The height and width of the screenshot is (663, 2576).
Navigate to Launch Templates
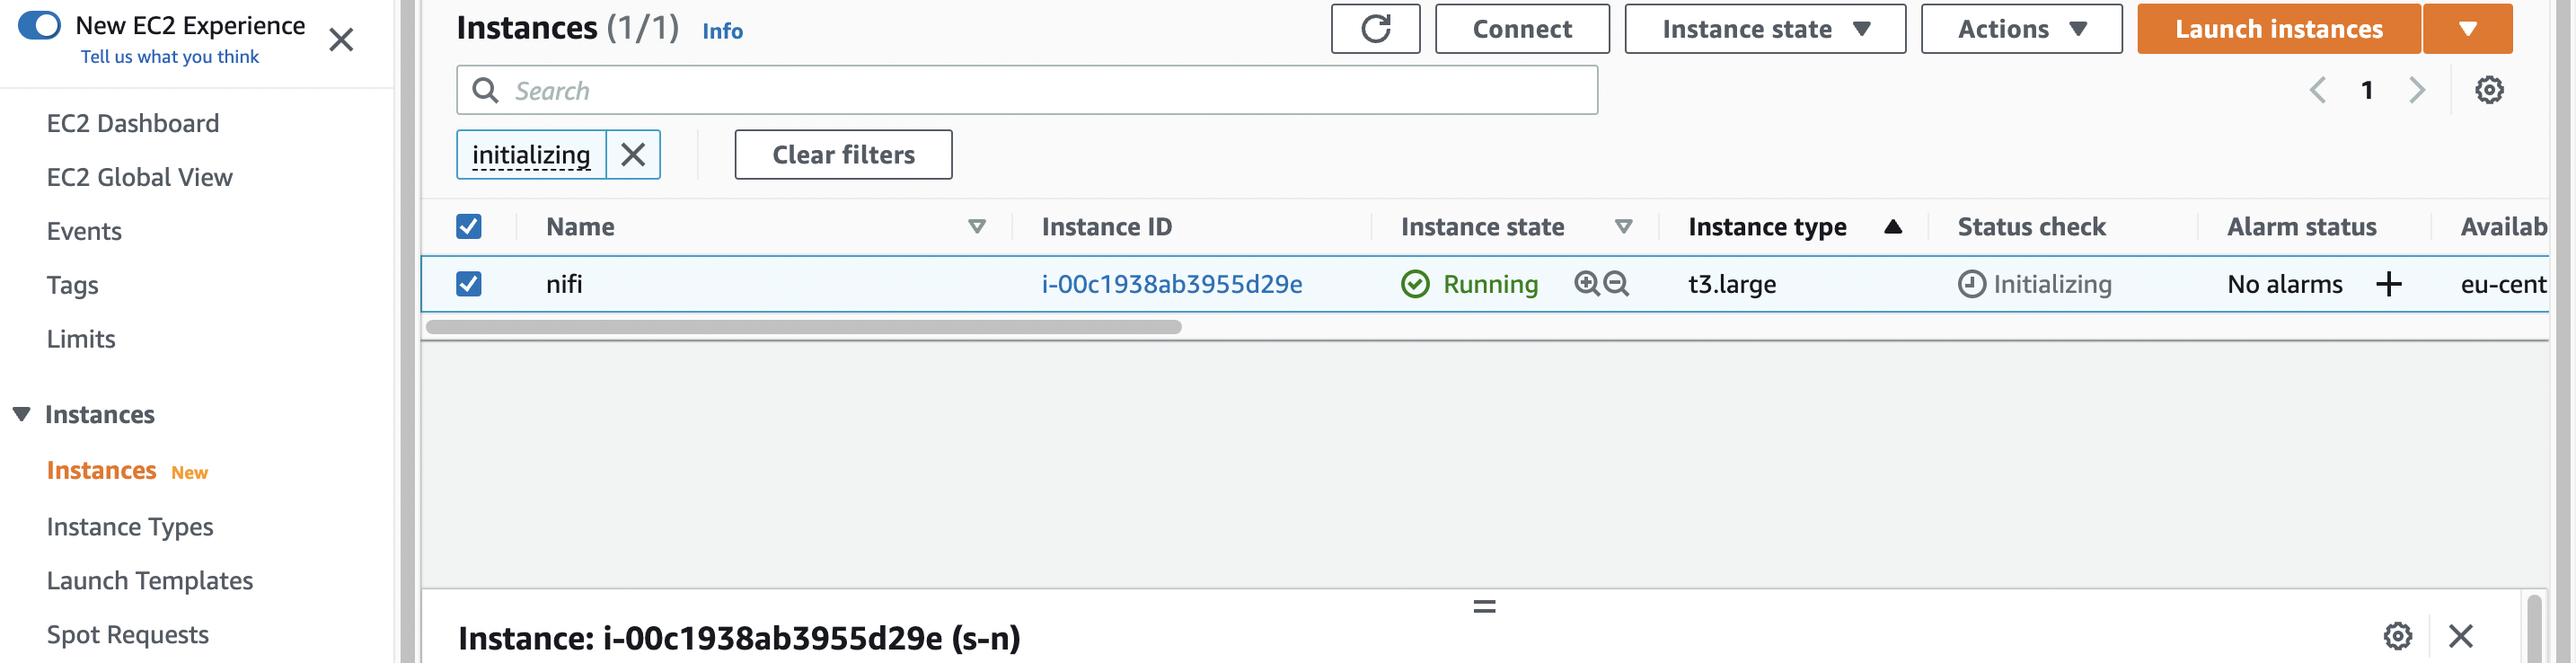point(150,580)
